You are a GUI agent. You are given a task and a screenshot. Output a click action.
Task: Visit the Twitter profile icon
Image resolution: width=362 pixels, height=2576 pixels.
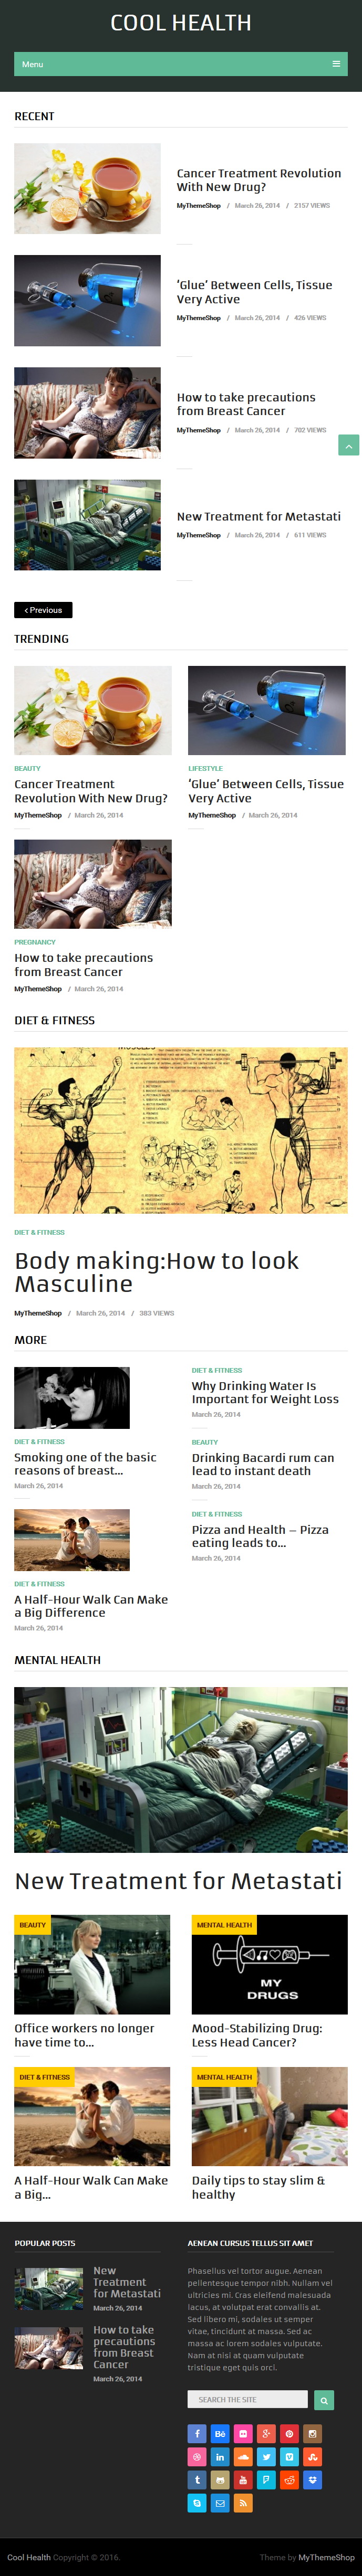pyautogui.click(x=266, y=2456)
